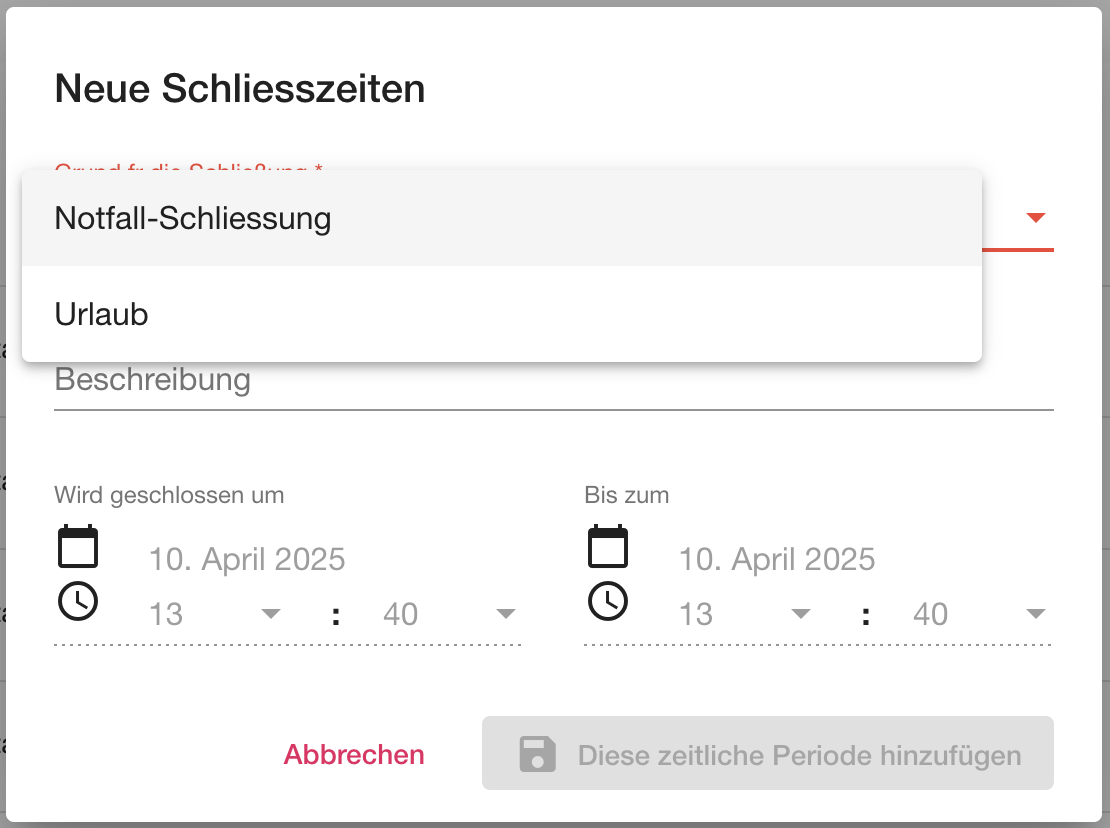The image size is (1110, 828).
Task: Click the calendar icon under Bis zum
Action: [x=608, y=547]
